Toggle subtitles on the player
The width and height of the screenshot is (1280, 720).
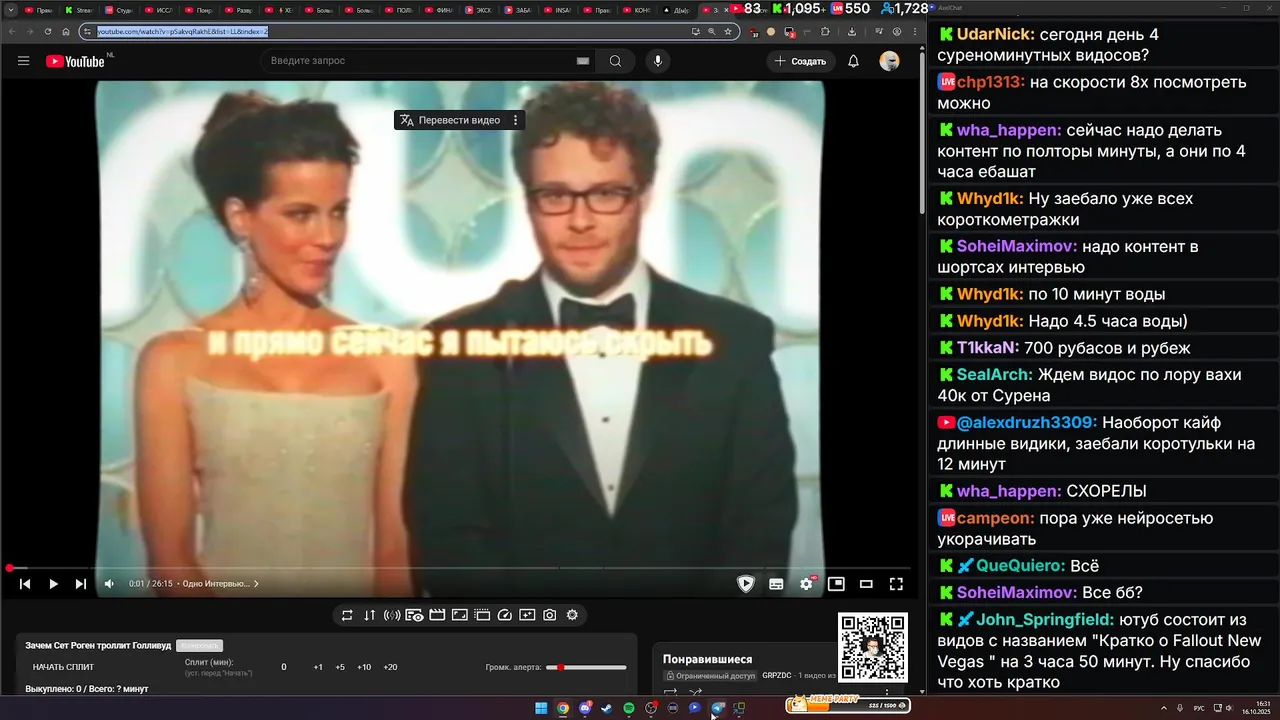pyautogui.click(x=776, y=584)
